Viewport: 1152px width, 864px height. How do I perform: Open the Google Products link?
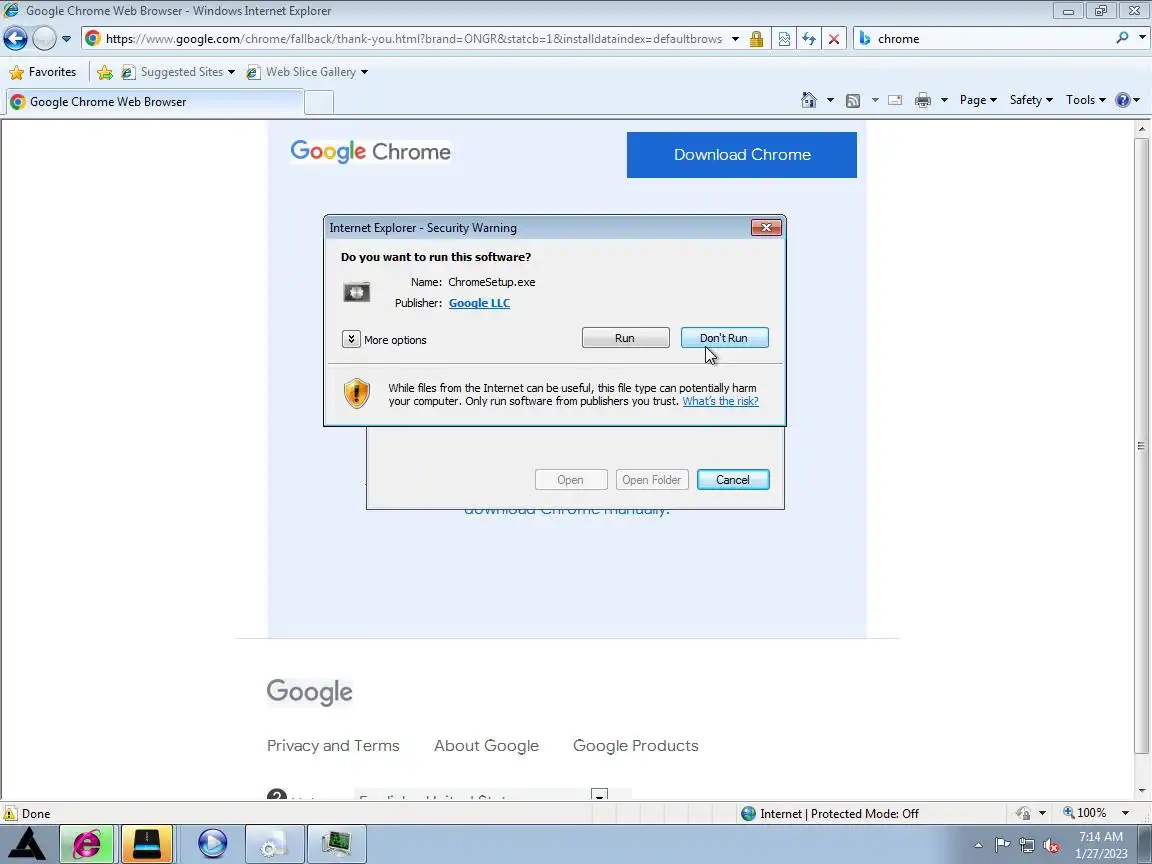636,746
